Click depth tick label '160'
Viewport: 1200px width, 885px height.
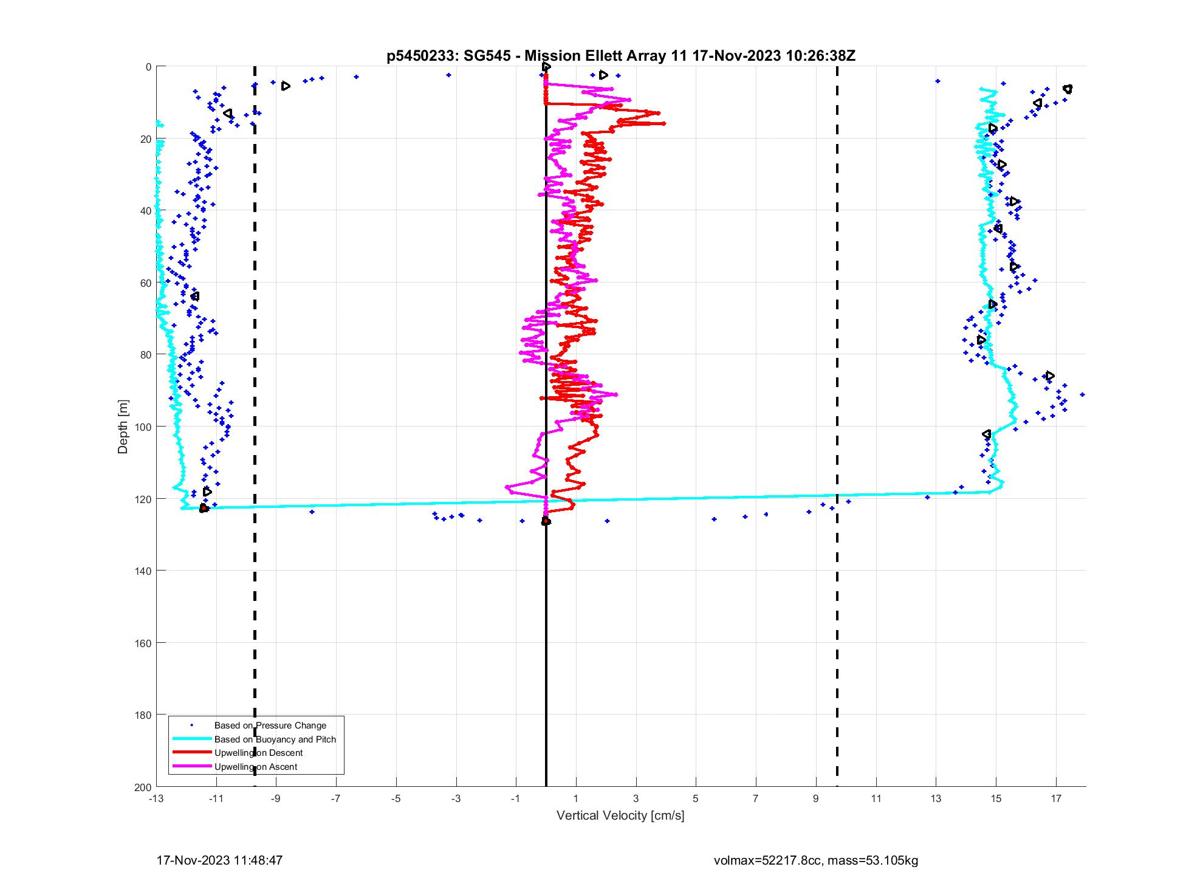142,643
